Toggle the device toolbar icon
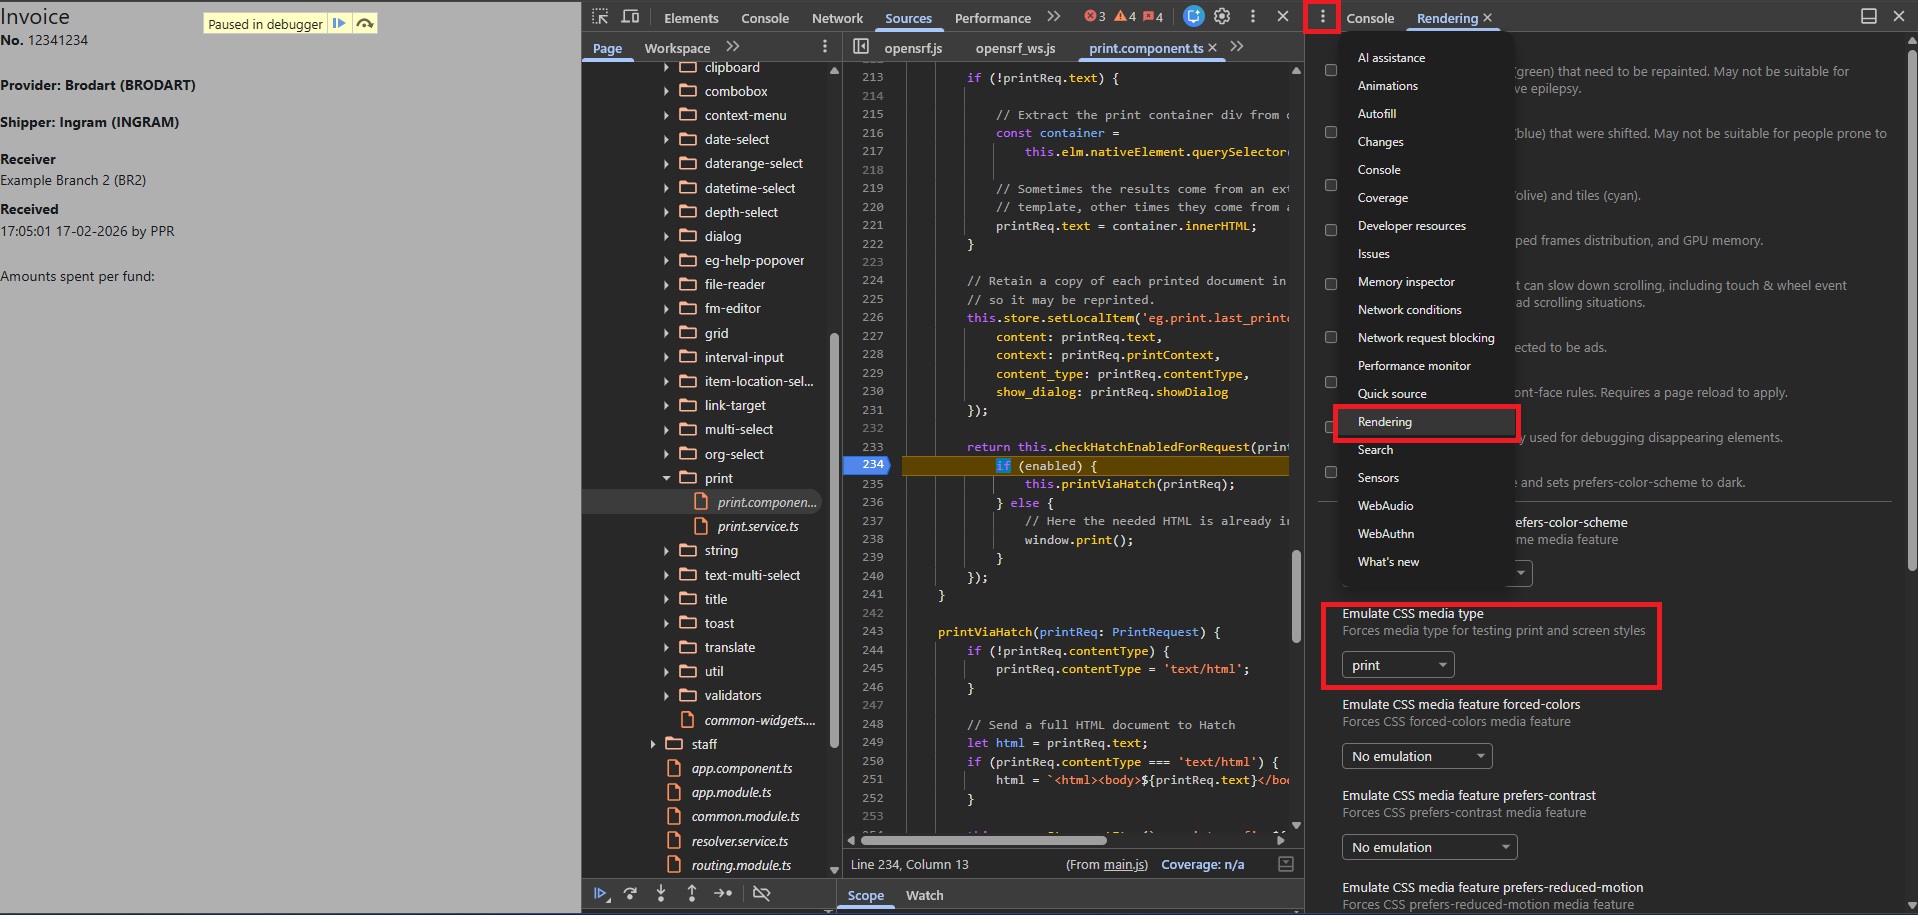1918x915 pixels. point(631,17)
